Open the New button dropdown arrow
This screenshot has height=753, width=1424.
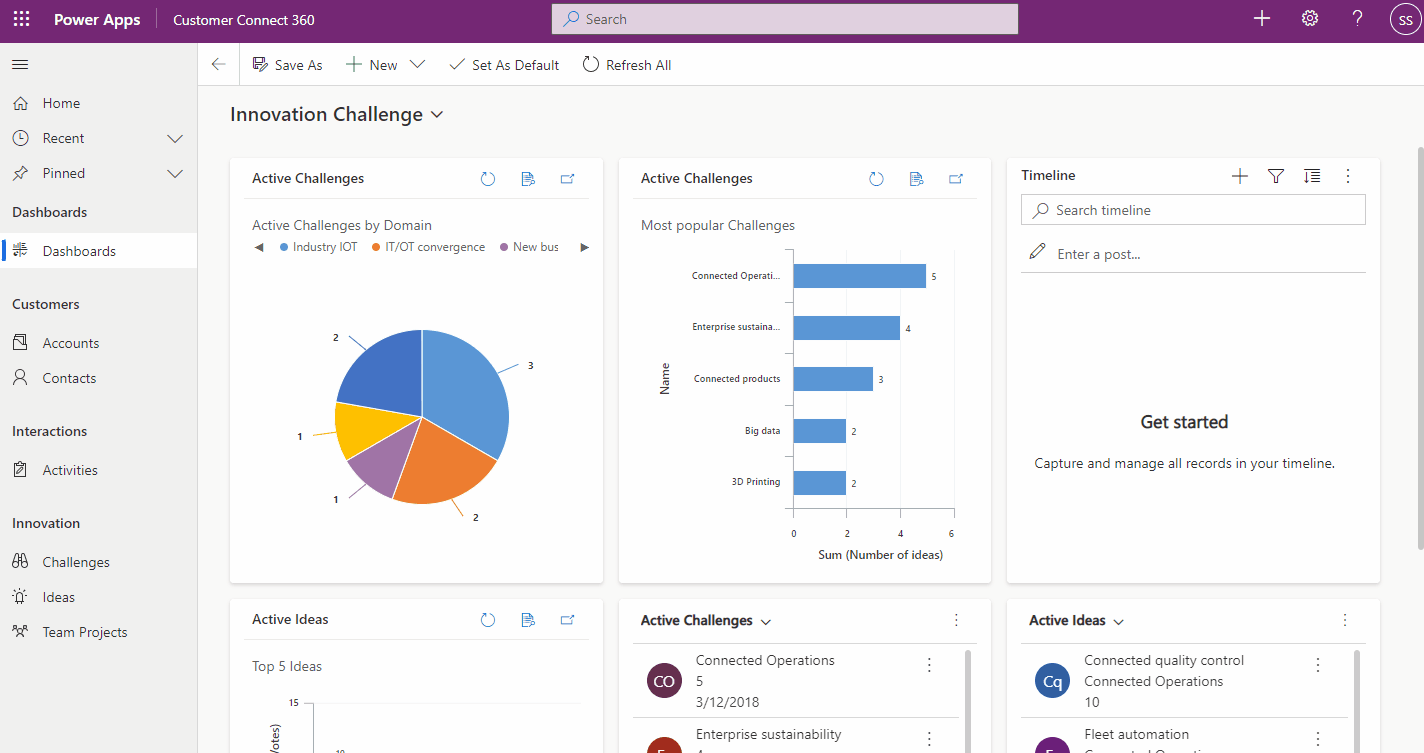coord(417,64)
